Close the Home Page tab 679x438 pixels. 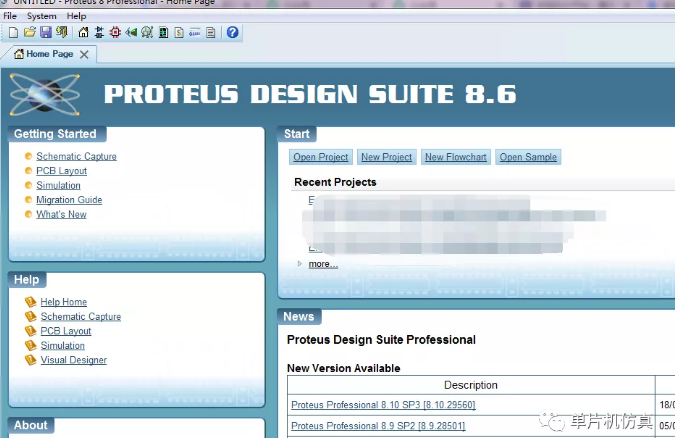(84, 55)
